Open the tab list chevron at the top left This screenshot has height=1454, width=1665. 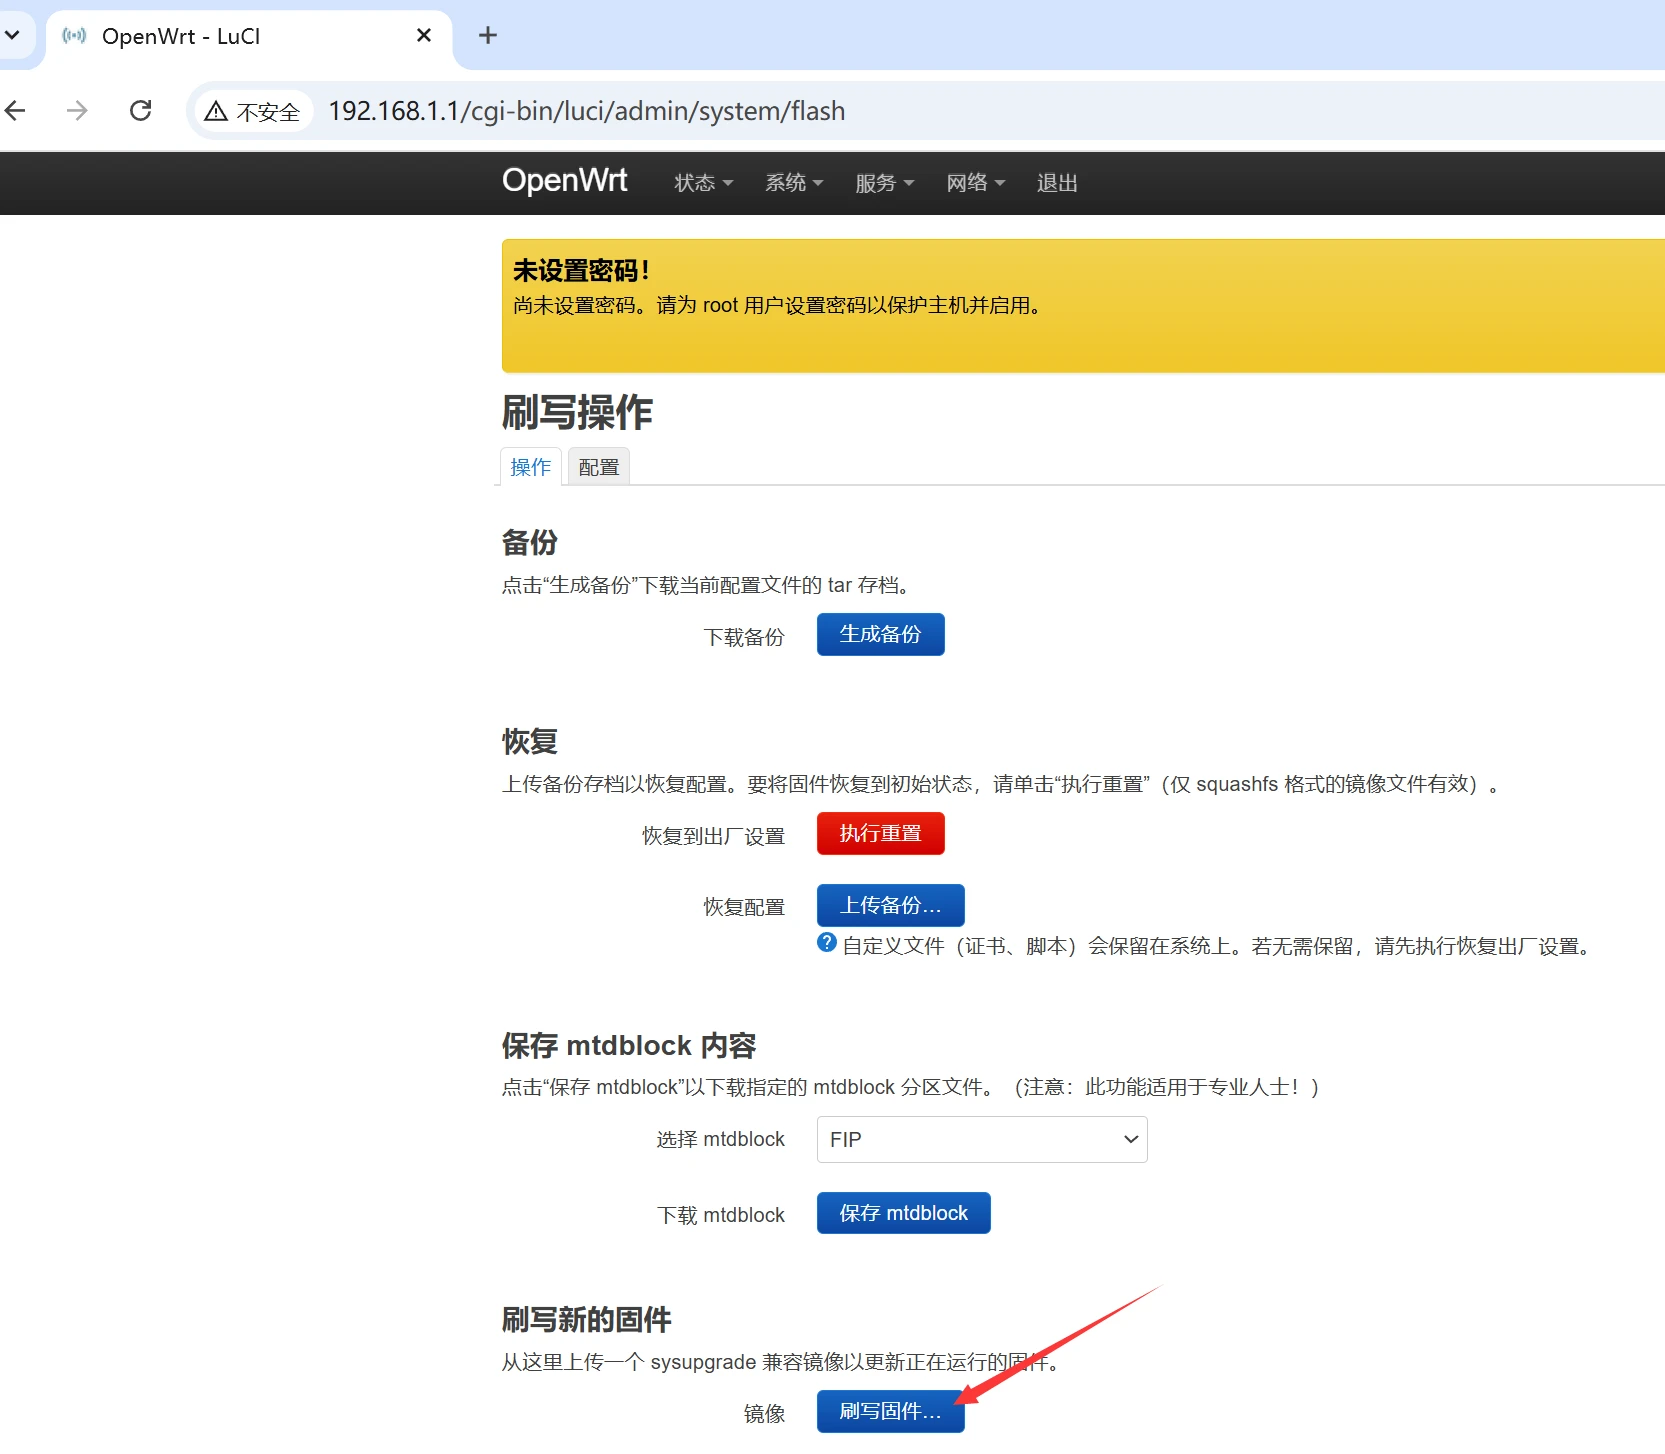(x=12, y=35)
